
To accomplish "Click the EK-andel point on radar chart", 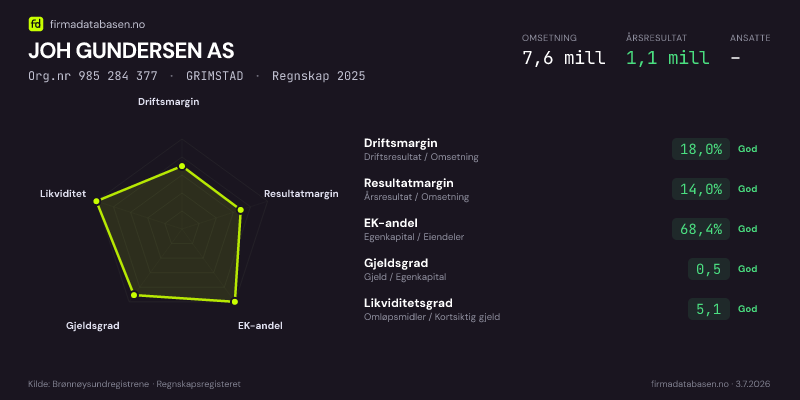I will (x=235, y=302).
